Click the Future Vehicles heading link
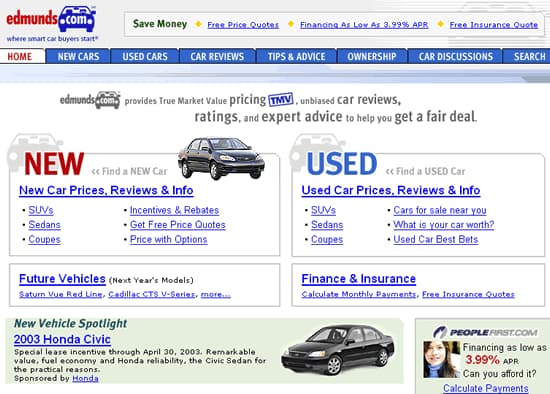The image size is (550, 394). 62,279
